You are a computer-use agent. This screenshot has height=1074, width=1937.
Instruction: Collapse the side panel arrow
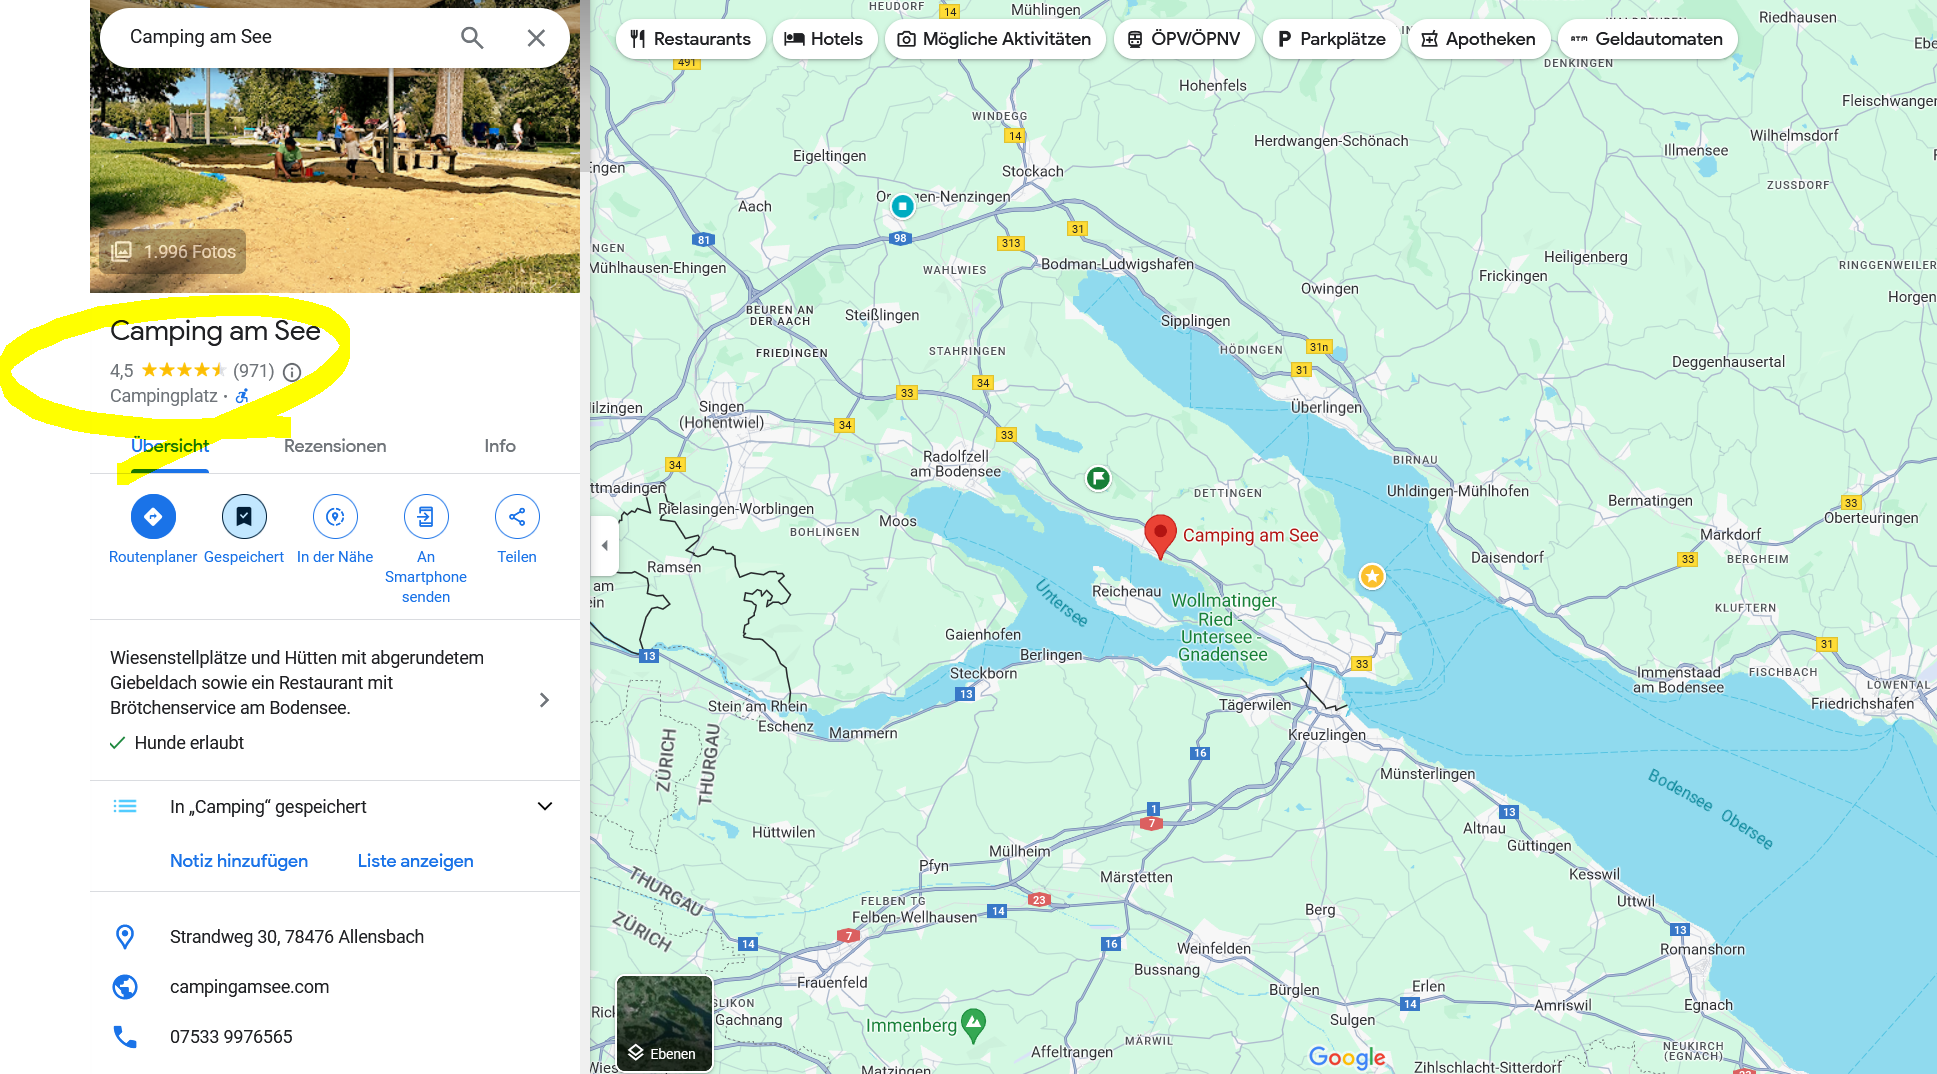click(x=604, y=545)
